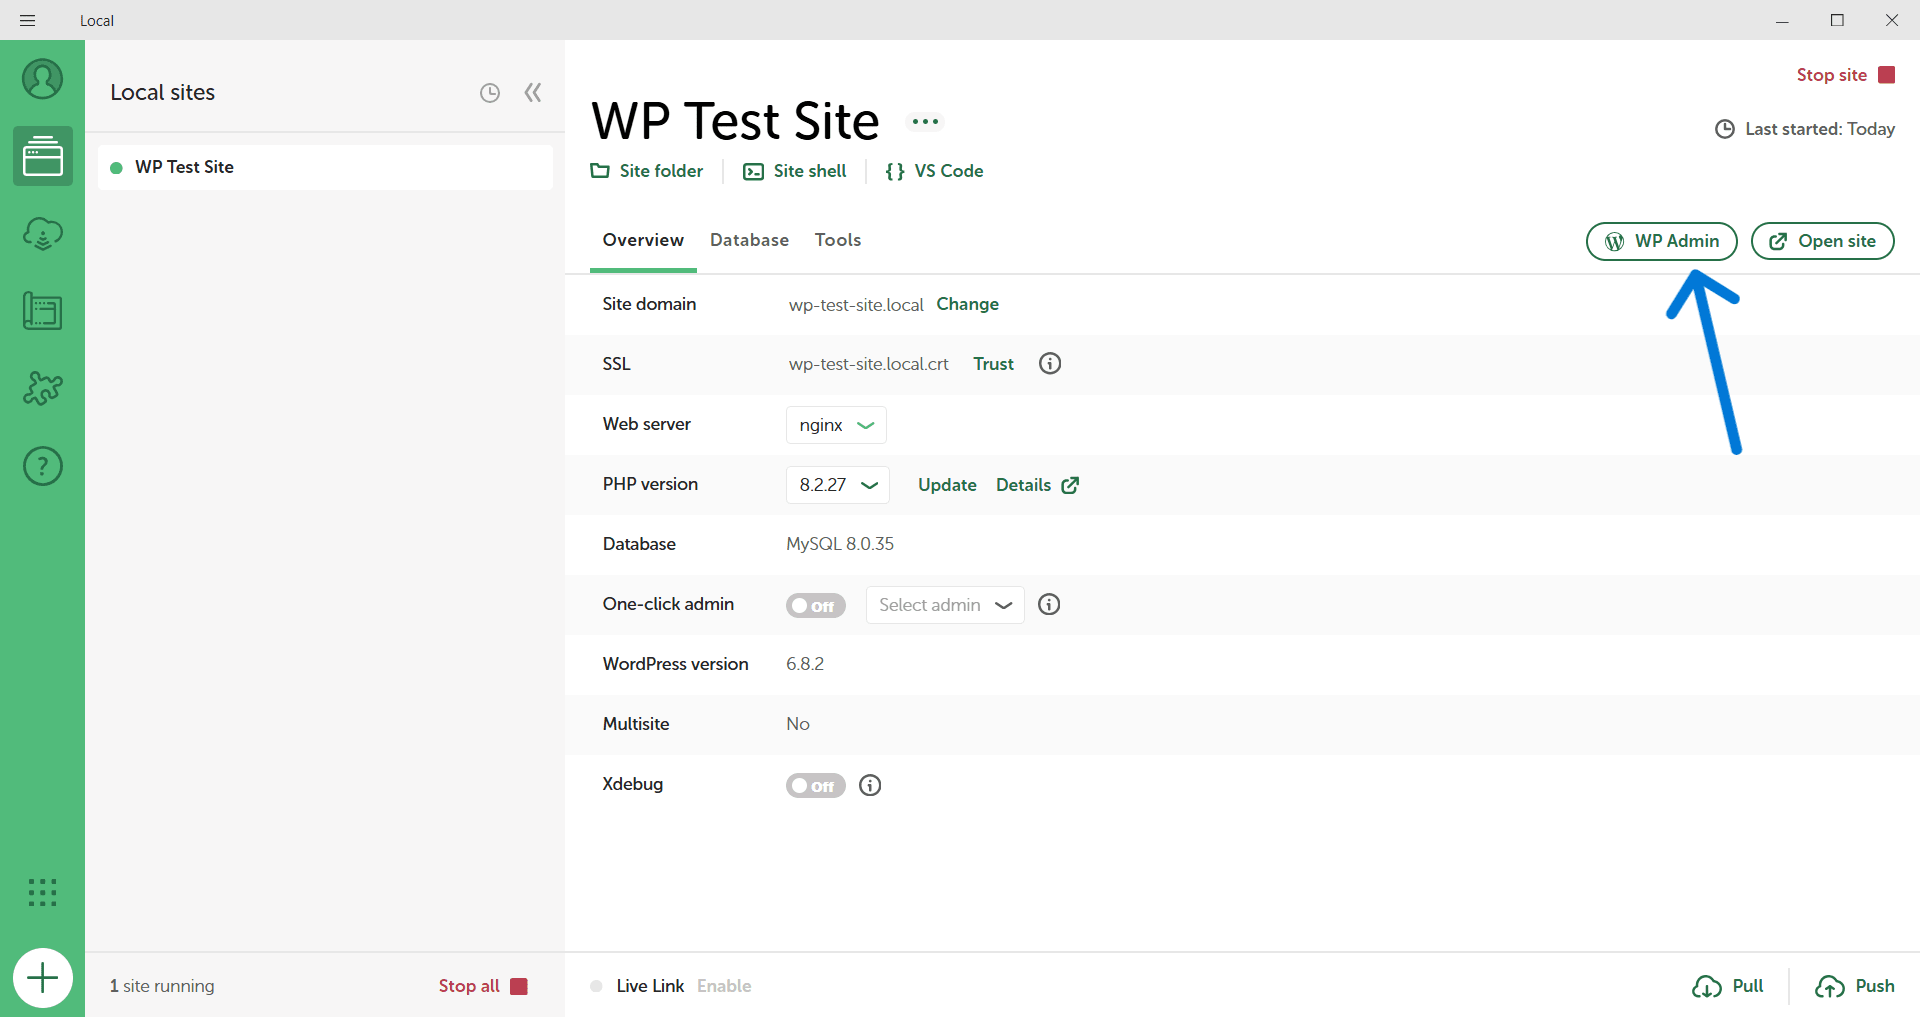Screen dimensions: 1920x1017
Task: Switch to the Tools tab
Action: [838, 240]
